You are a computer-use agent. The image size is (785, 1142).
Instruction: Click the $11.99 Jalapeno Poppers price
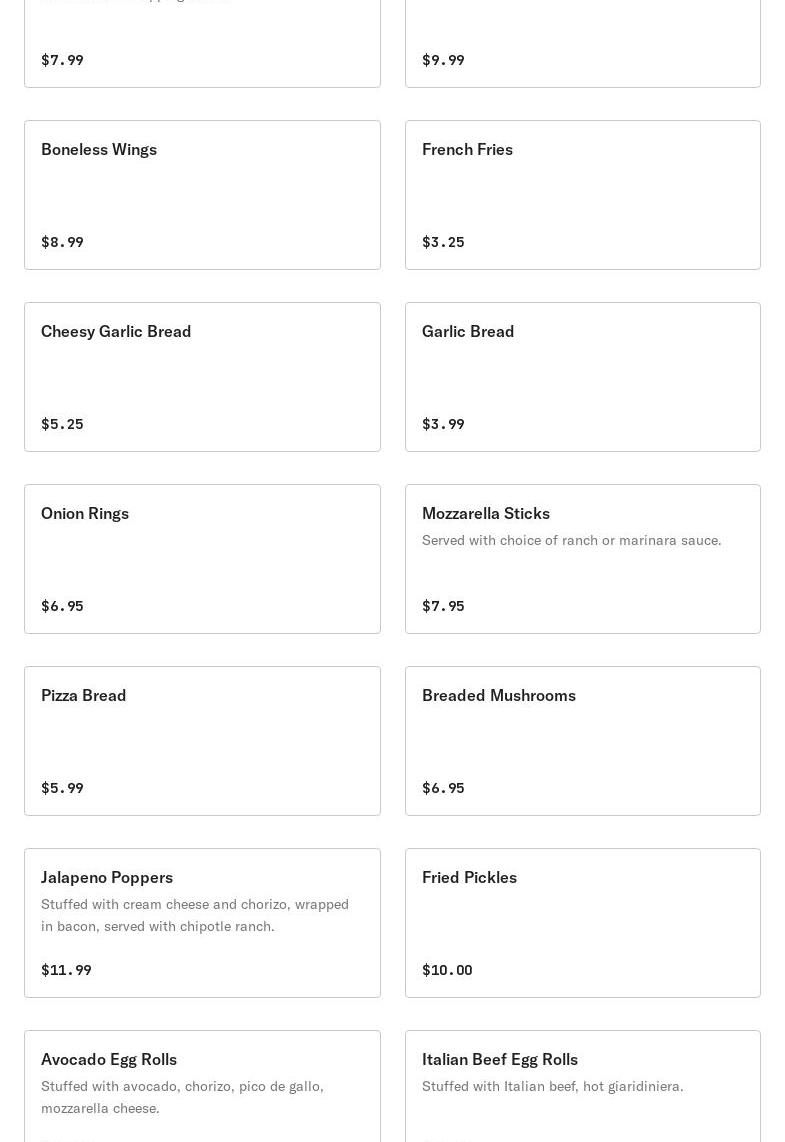[x=66, y=970]
